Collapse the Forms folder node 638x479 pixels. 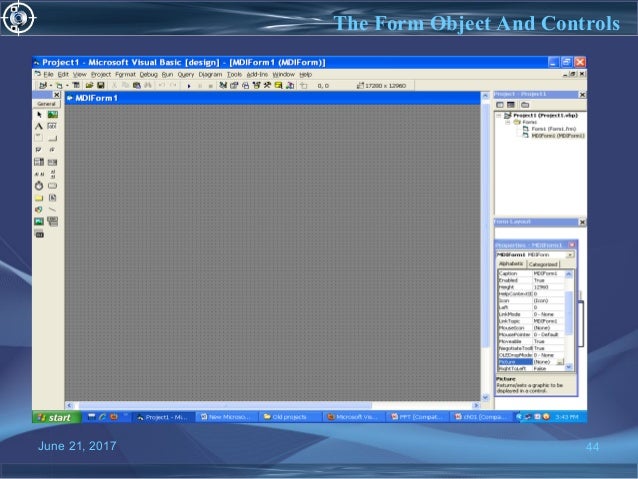[x=507, y=122]
